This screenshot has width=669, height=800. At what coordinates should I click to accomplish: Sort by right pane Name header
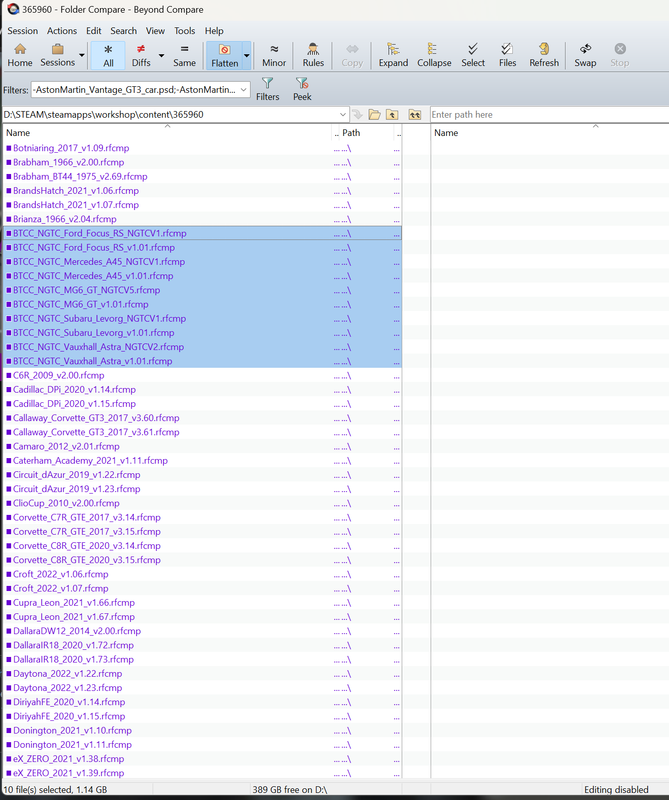coord(550,133)
